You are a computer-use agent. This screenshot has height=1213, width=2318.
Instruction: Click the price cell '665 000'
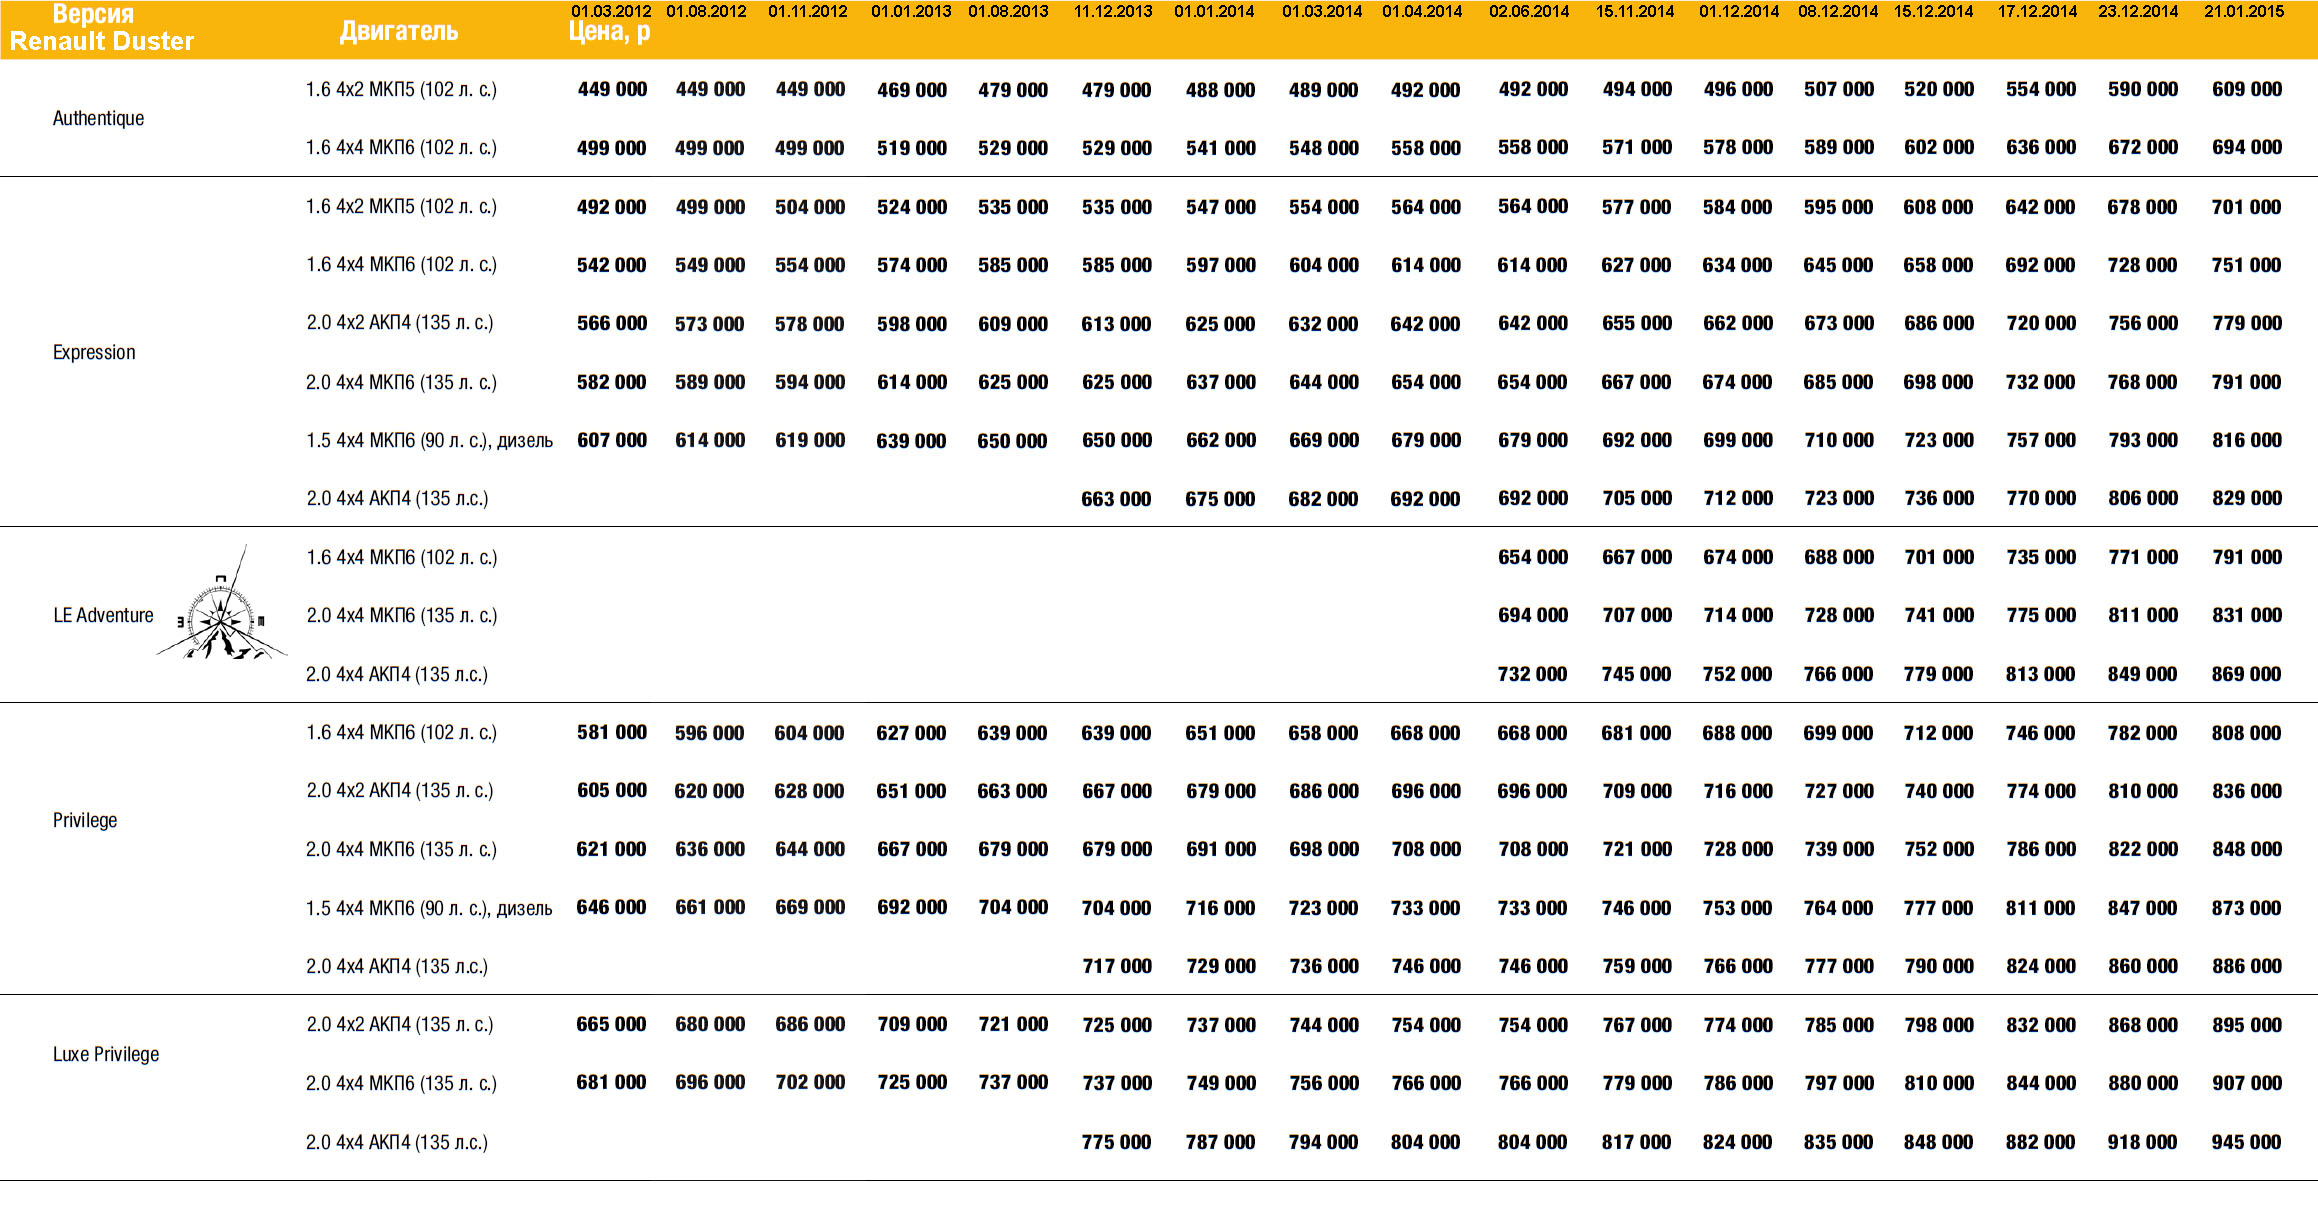[x=611, y=1024]
